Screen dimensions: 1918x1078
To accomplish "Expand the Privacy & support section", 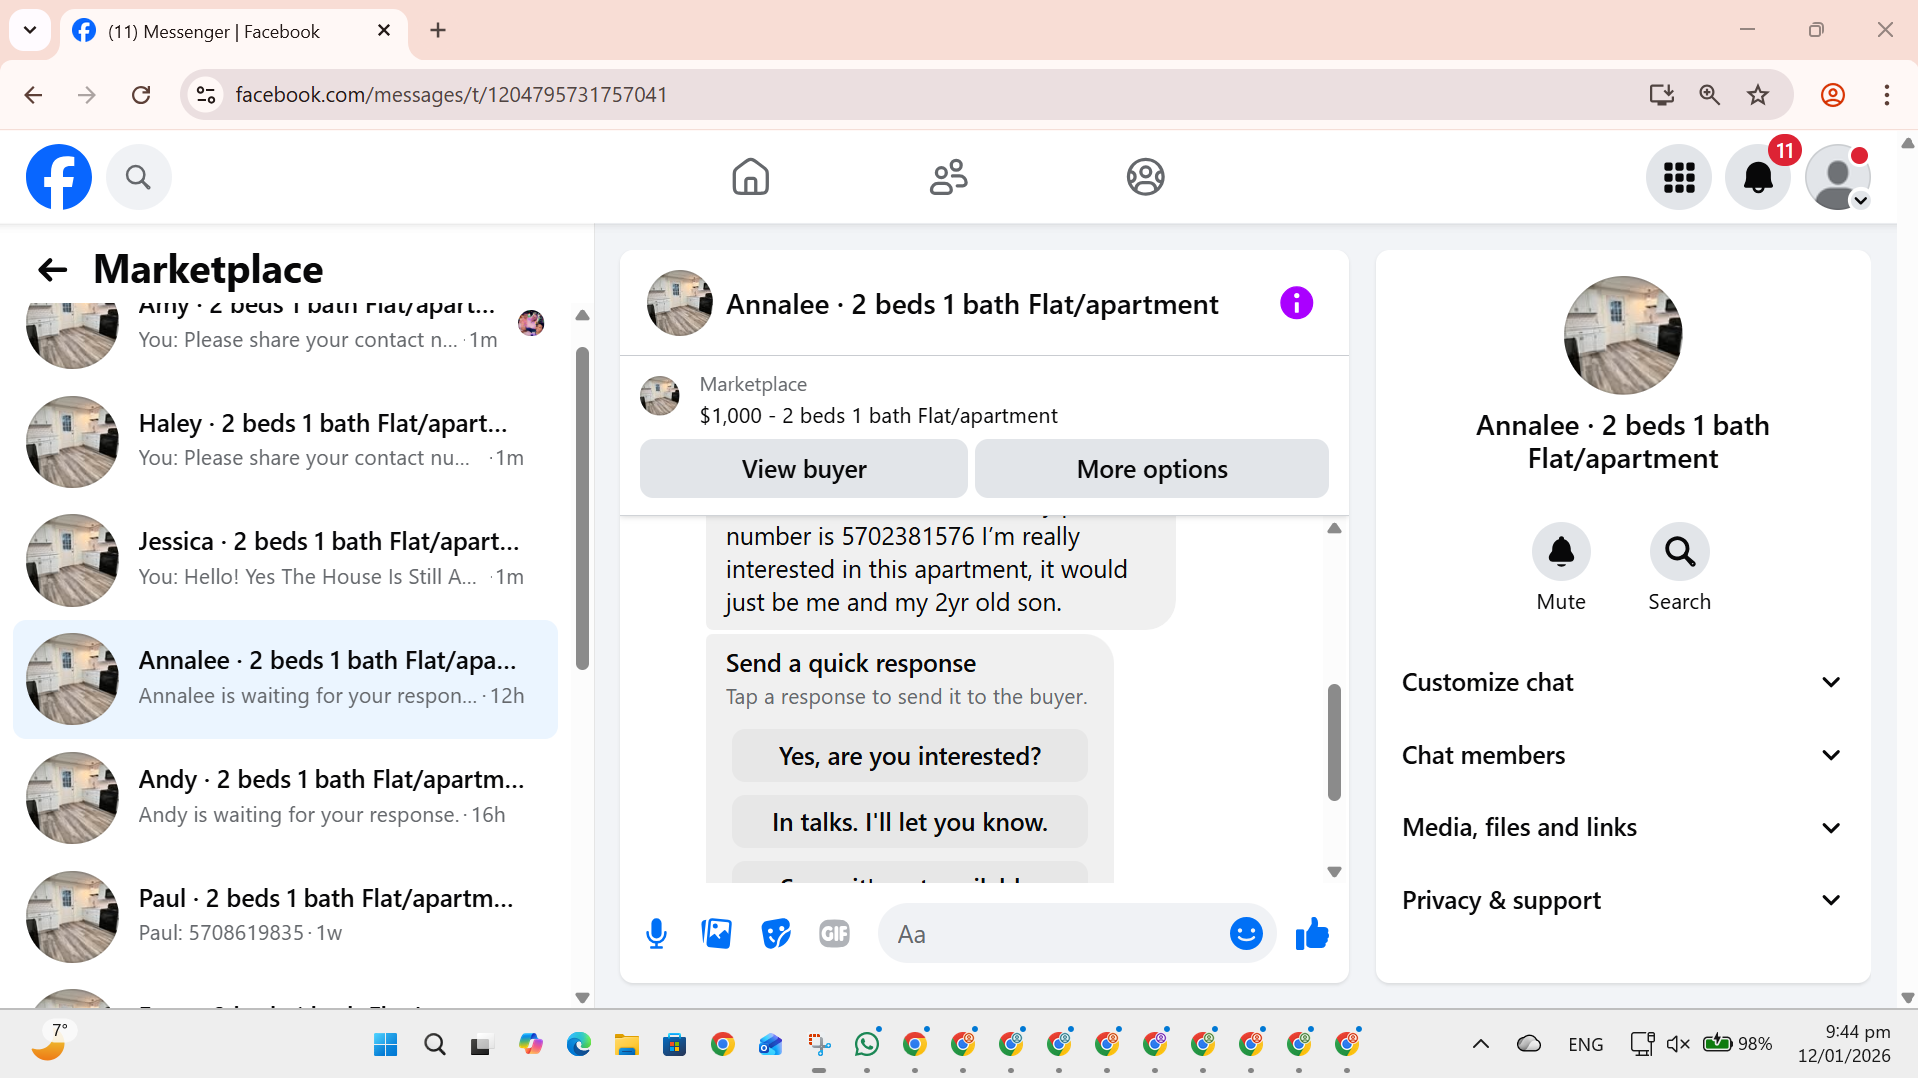I will [x=1622, y=900].
